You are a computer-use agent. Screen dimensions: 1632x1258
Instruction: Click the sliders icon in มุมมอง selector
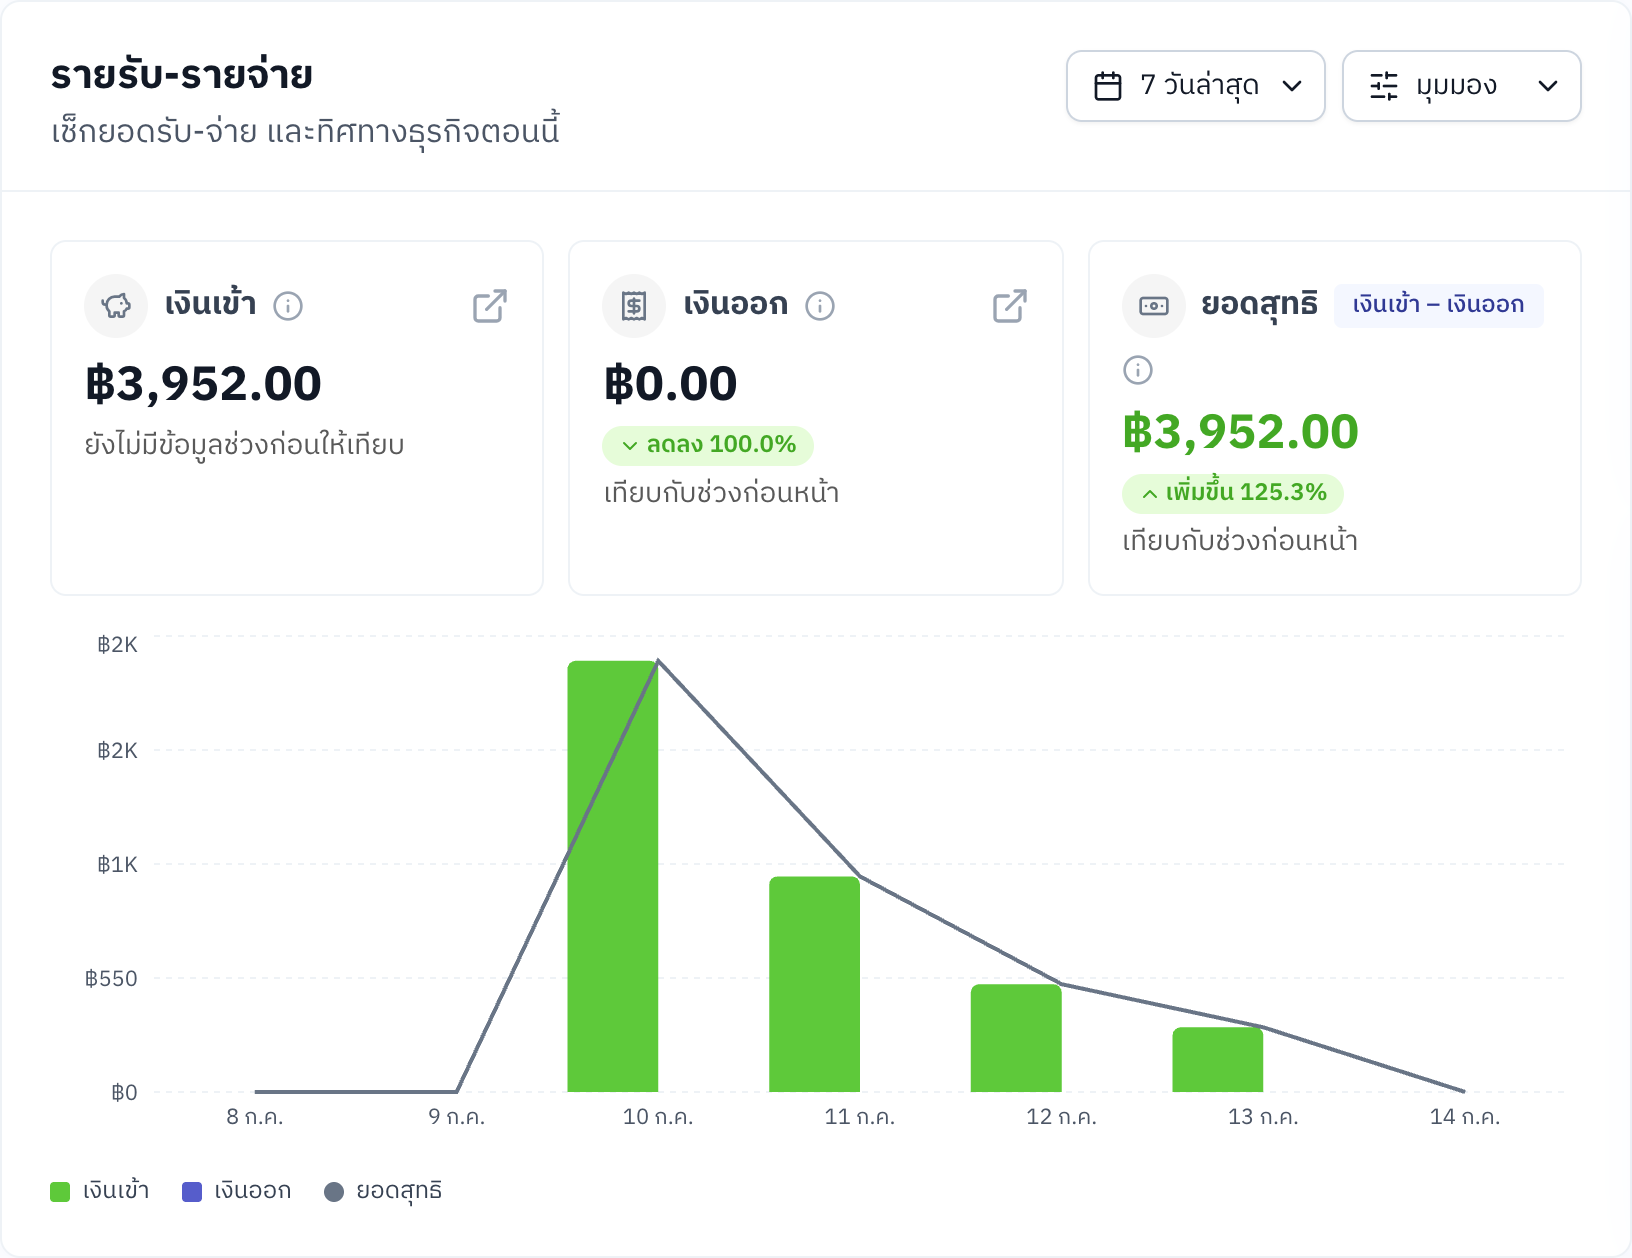(1384, 86)
